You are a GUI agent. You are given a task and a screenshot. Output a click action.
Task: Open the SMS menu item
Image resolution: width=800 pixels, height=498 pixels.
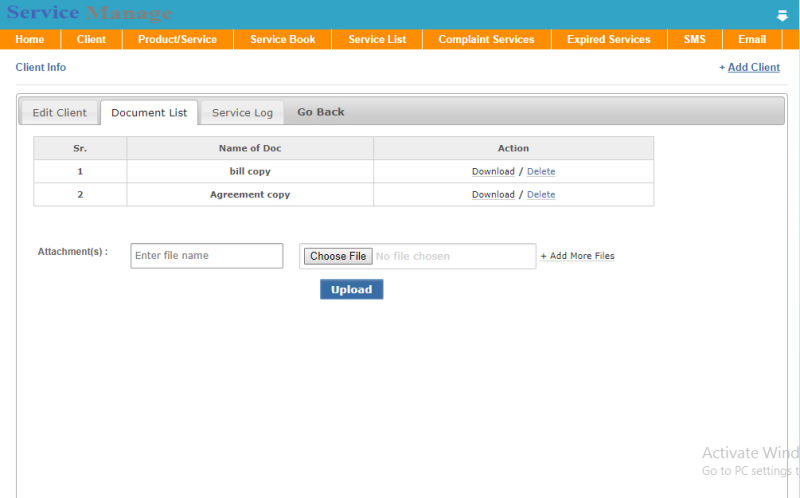(694, 39)
